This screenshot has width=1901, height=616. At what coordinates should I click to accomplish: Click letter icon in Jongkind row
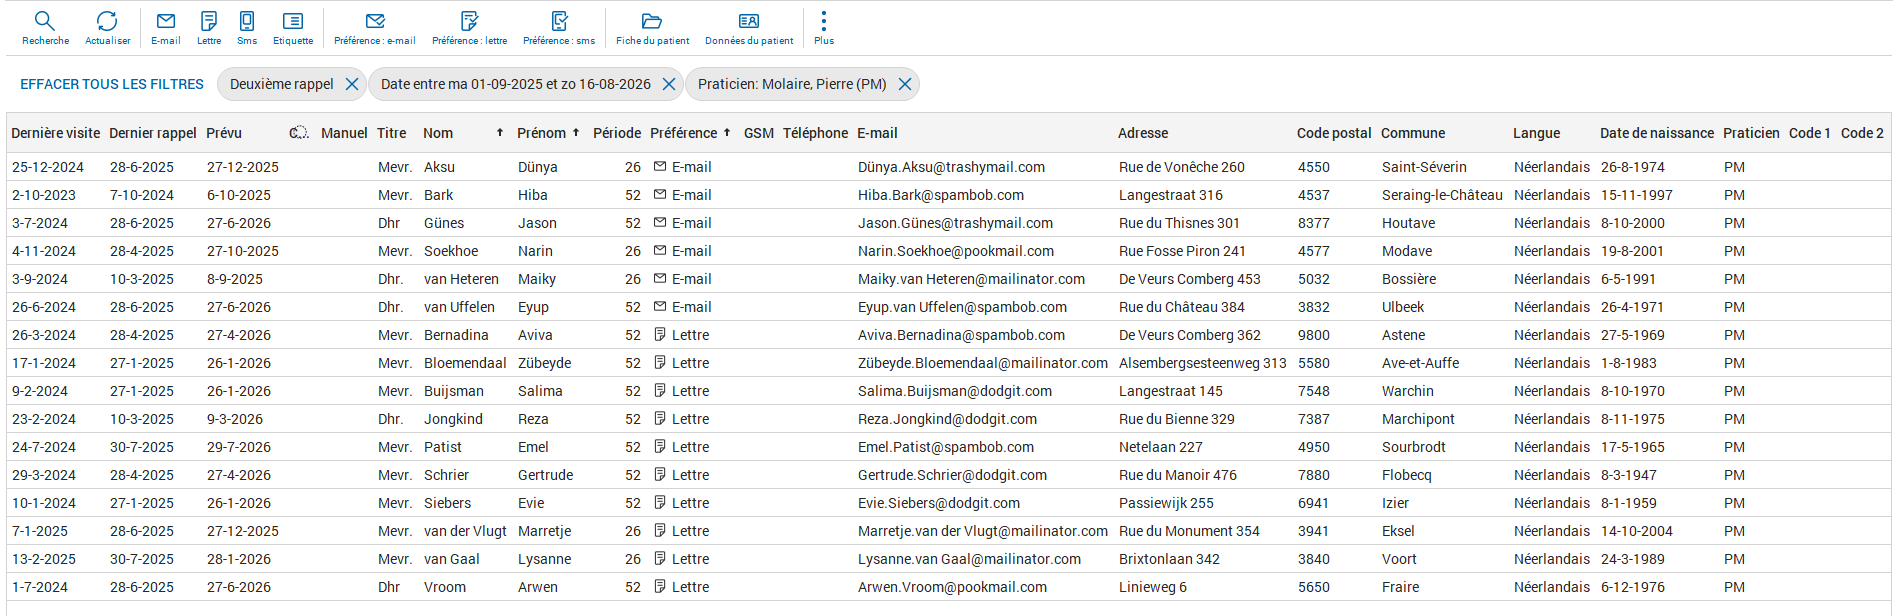[x=660, y=419]
